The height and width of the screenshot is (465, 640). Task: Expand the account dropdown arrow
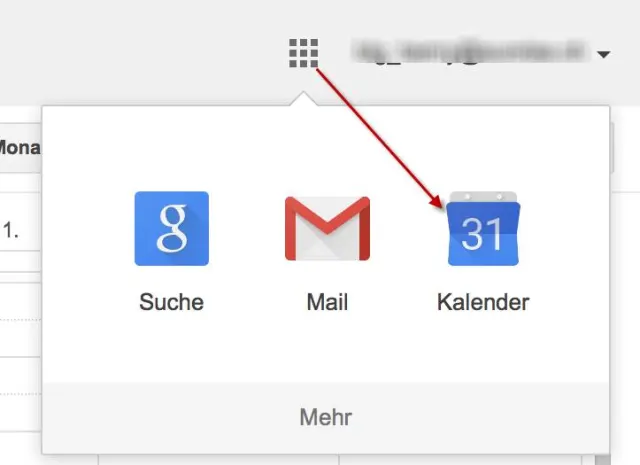[603, 54]
